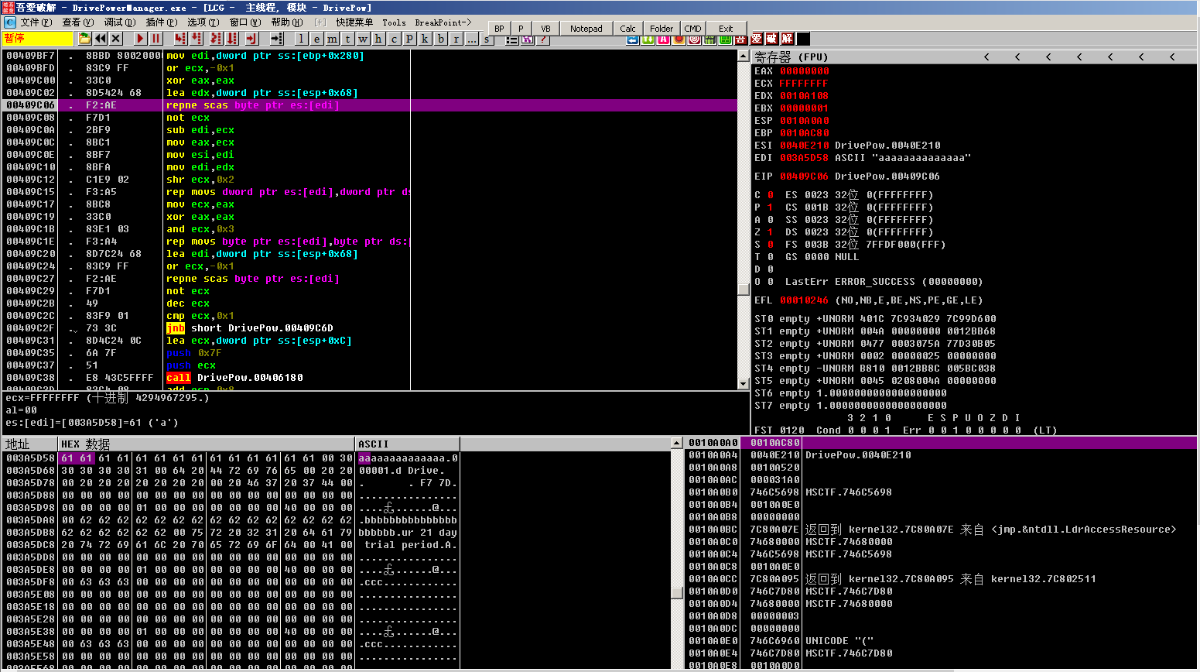Viewport: 1200px width, 672px height.
Task: Select the EDI register line
Action: point(861,158)
